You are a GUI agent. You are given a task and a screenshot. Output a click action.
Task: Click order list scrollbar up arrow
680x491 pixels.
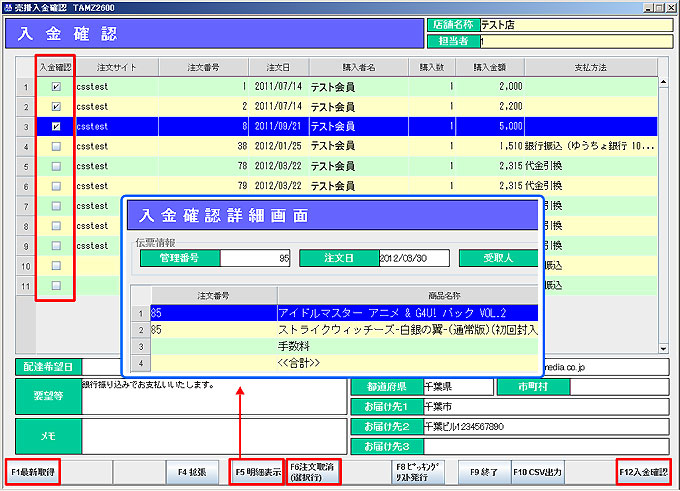tap(663, 82)
